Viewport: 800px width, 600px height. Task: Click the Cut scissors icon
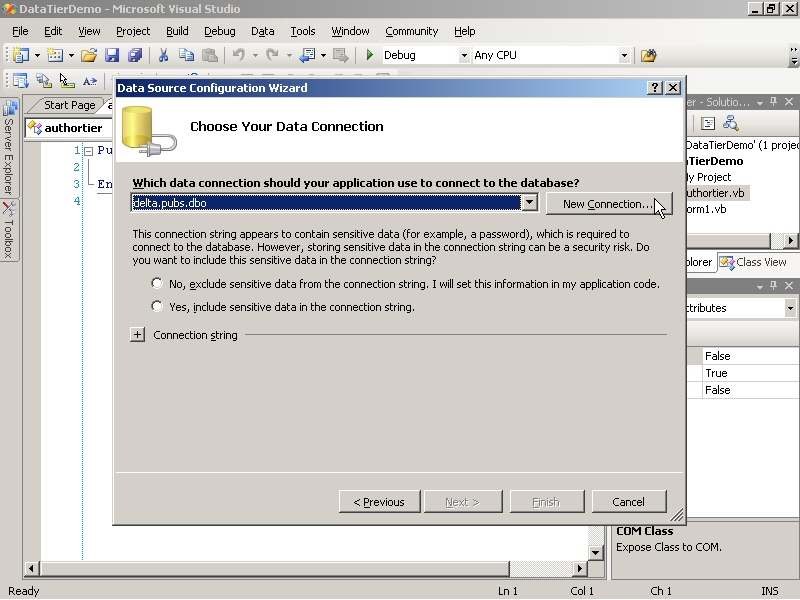(163, 55)
